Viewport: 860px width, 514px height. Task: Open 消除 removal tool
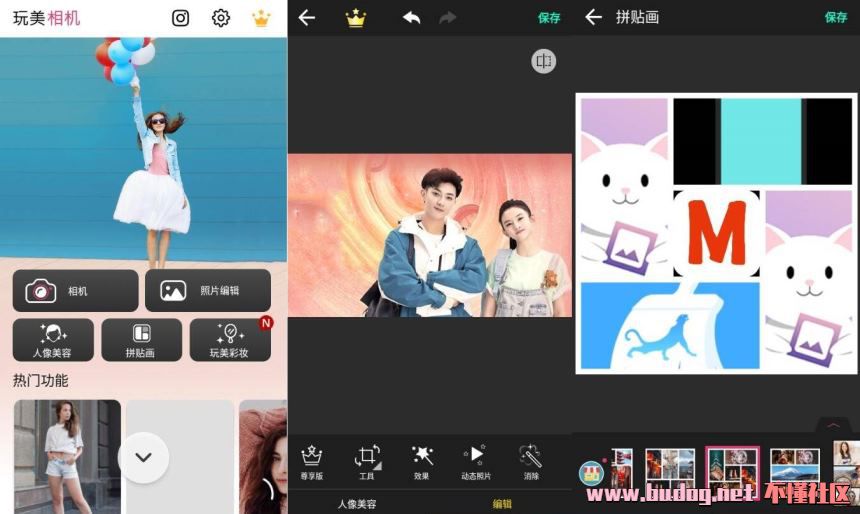531,462
